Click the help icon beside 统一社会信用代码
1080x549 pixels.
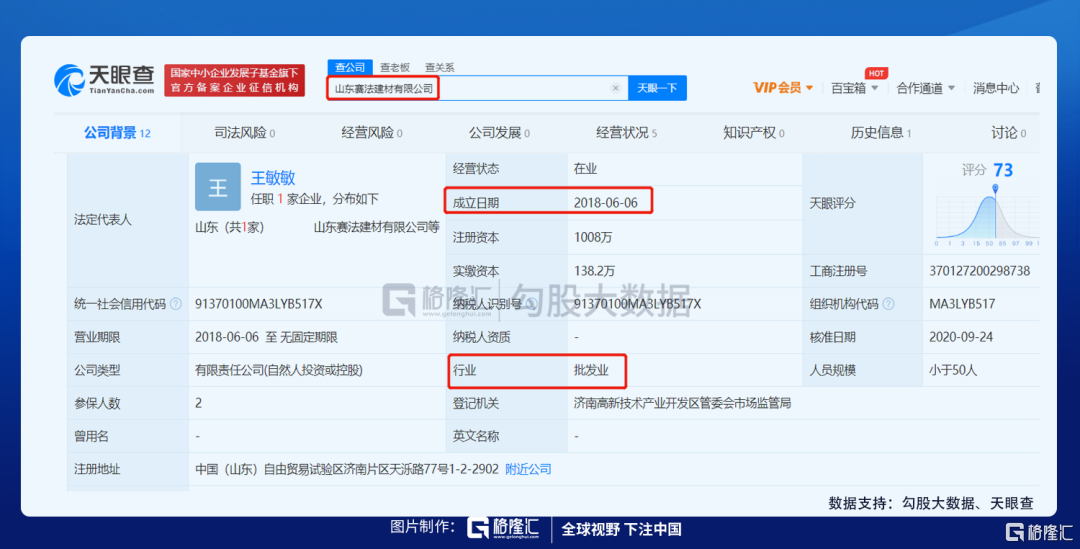[x=176, y=304]
